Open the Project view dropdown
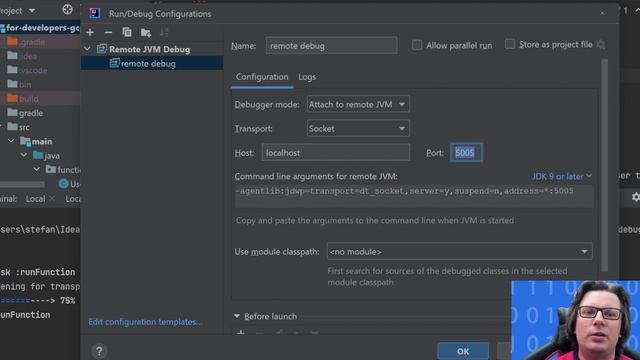The width and height of the screenshot is (640, 360). 32,10
